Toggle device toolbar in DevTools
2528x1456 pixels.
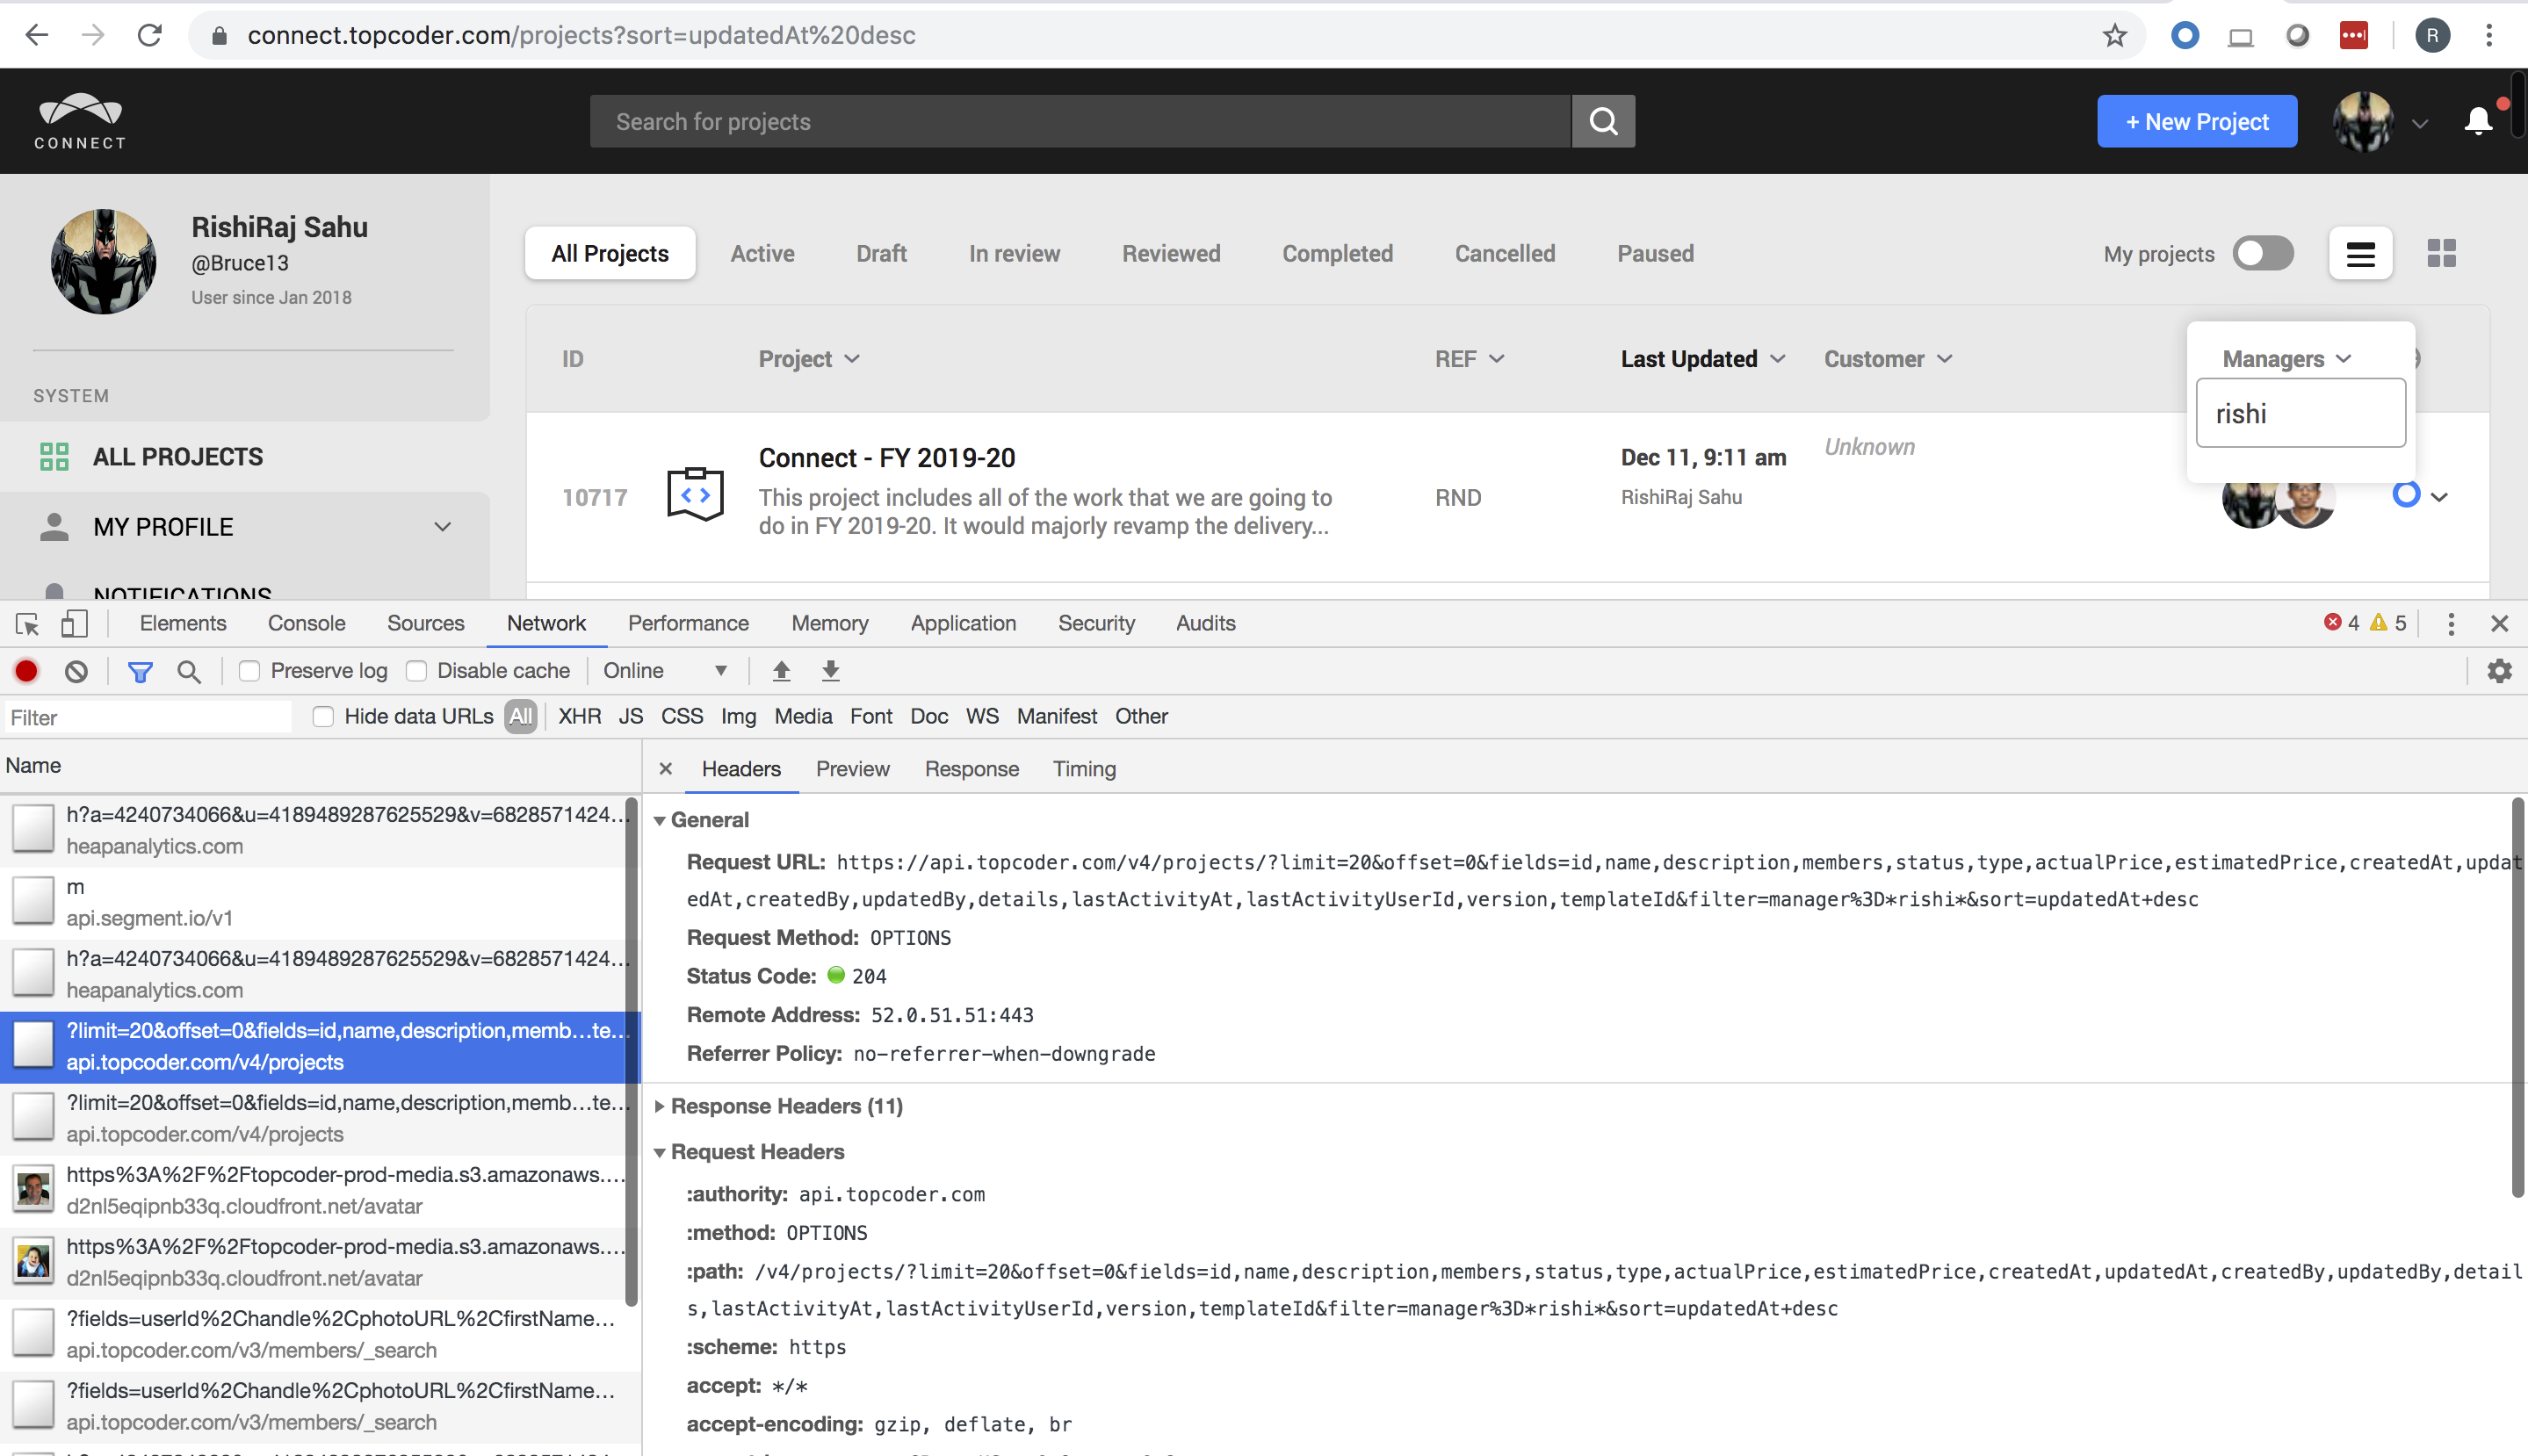[x=74, y=624]
